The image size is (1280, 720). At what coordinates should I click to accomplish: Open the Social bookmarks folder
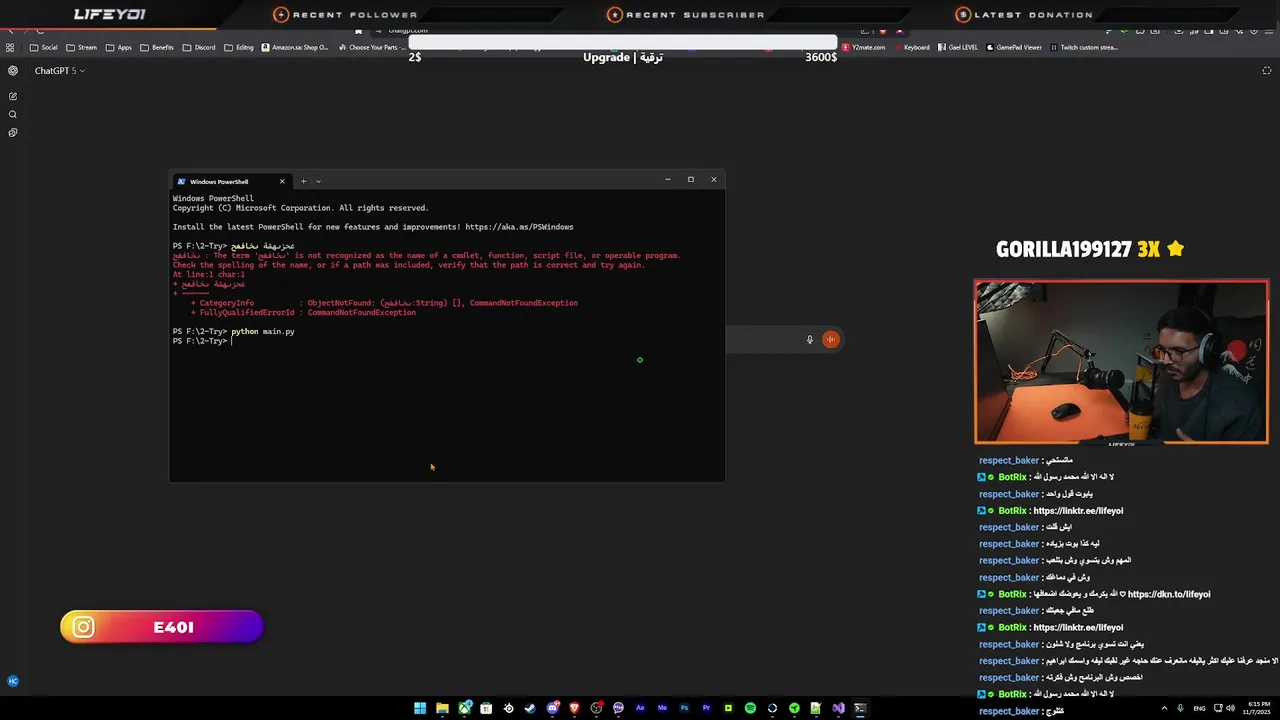(x=43, y=47)
